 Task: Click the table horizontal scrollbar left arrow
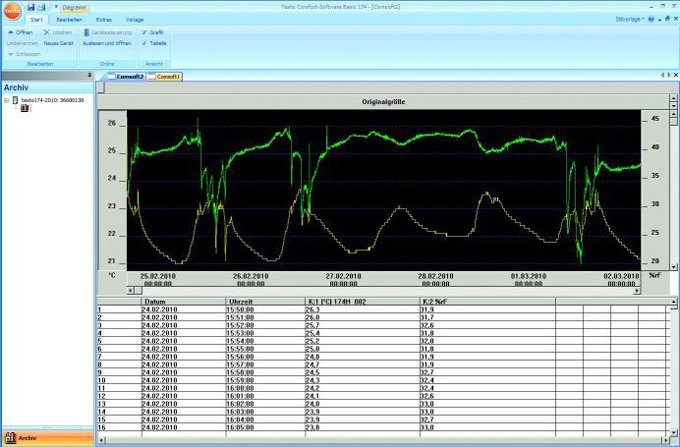click(101, 440)
